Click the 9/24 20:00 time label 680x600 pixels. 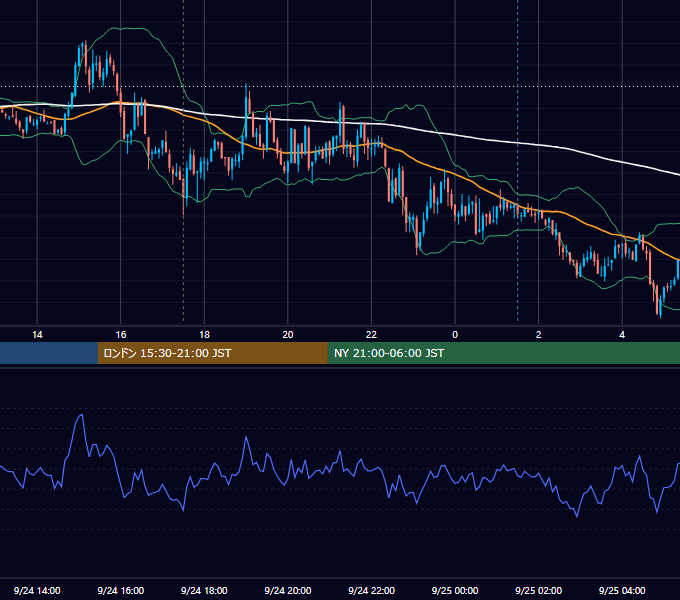click(x=288, y=590)
